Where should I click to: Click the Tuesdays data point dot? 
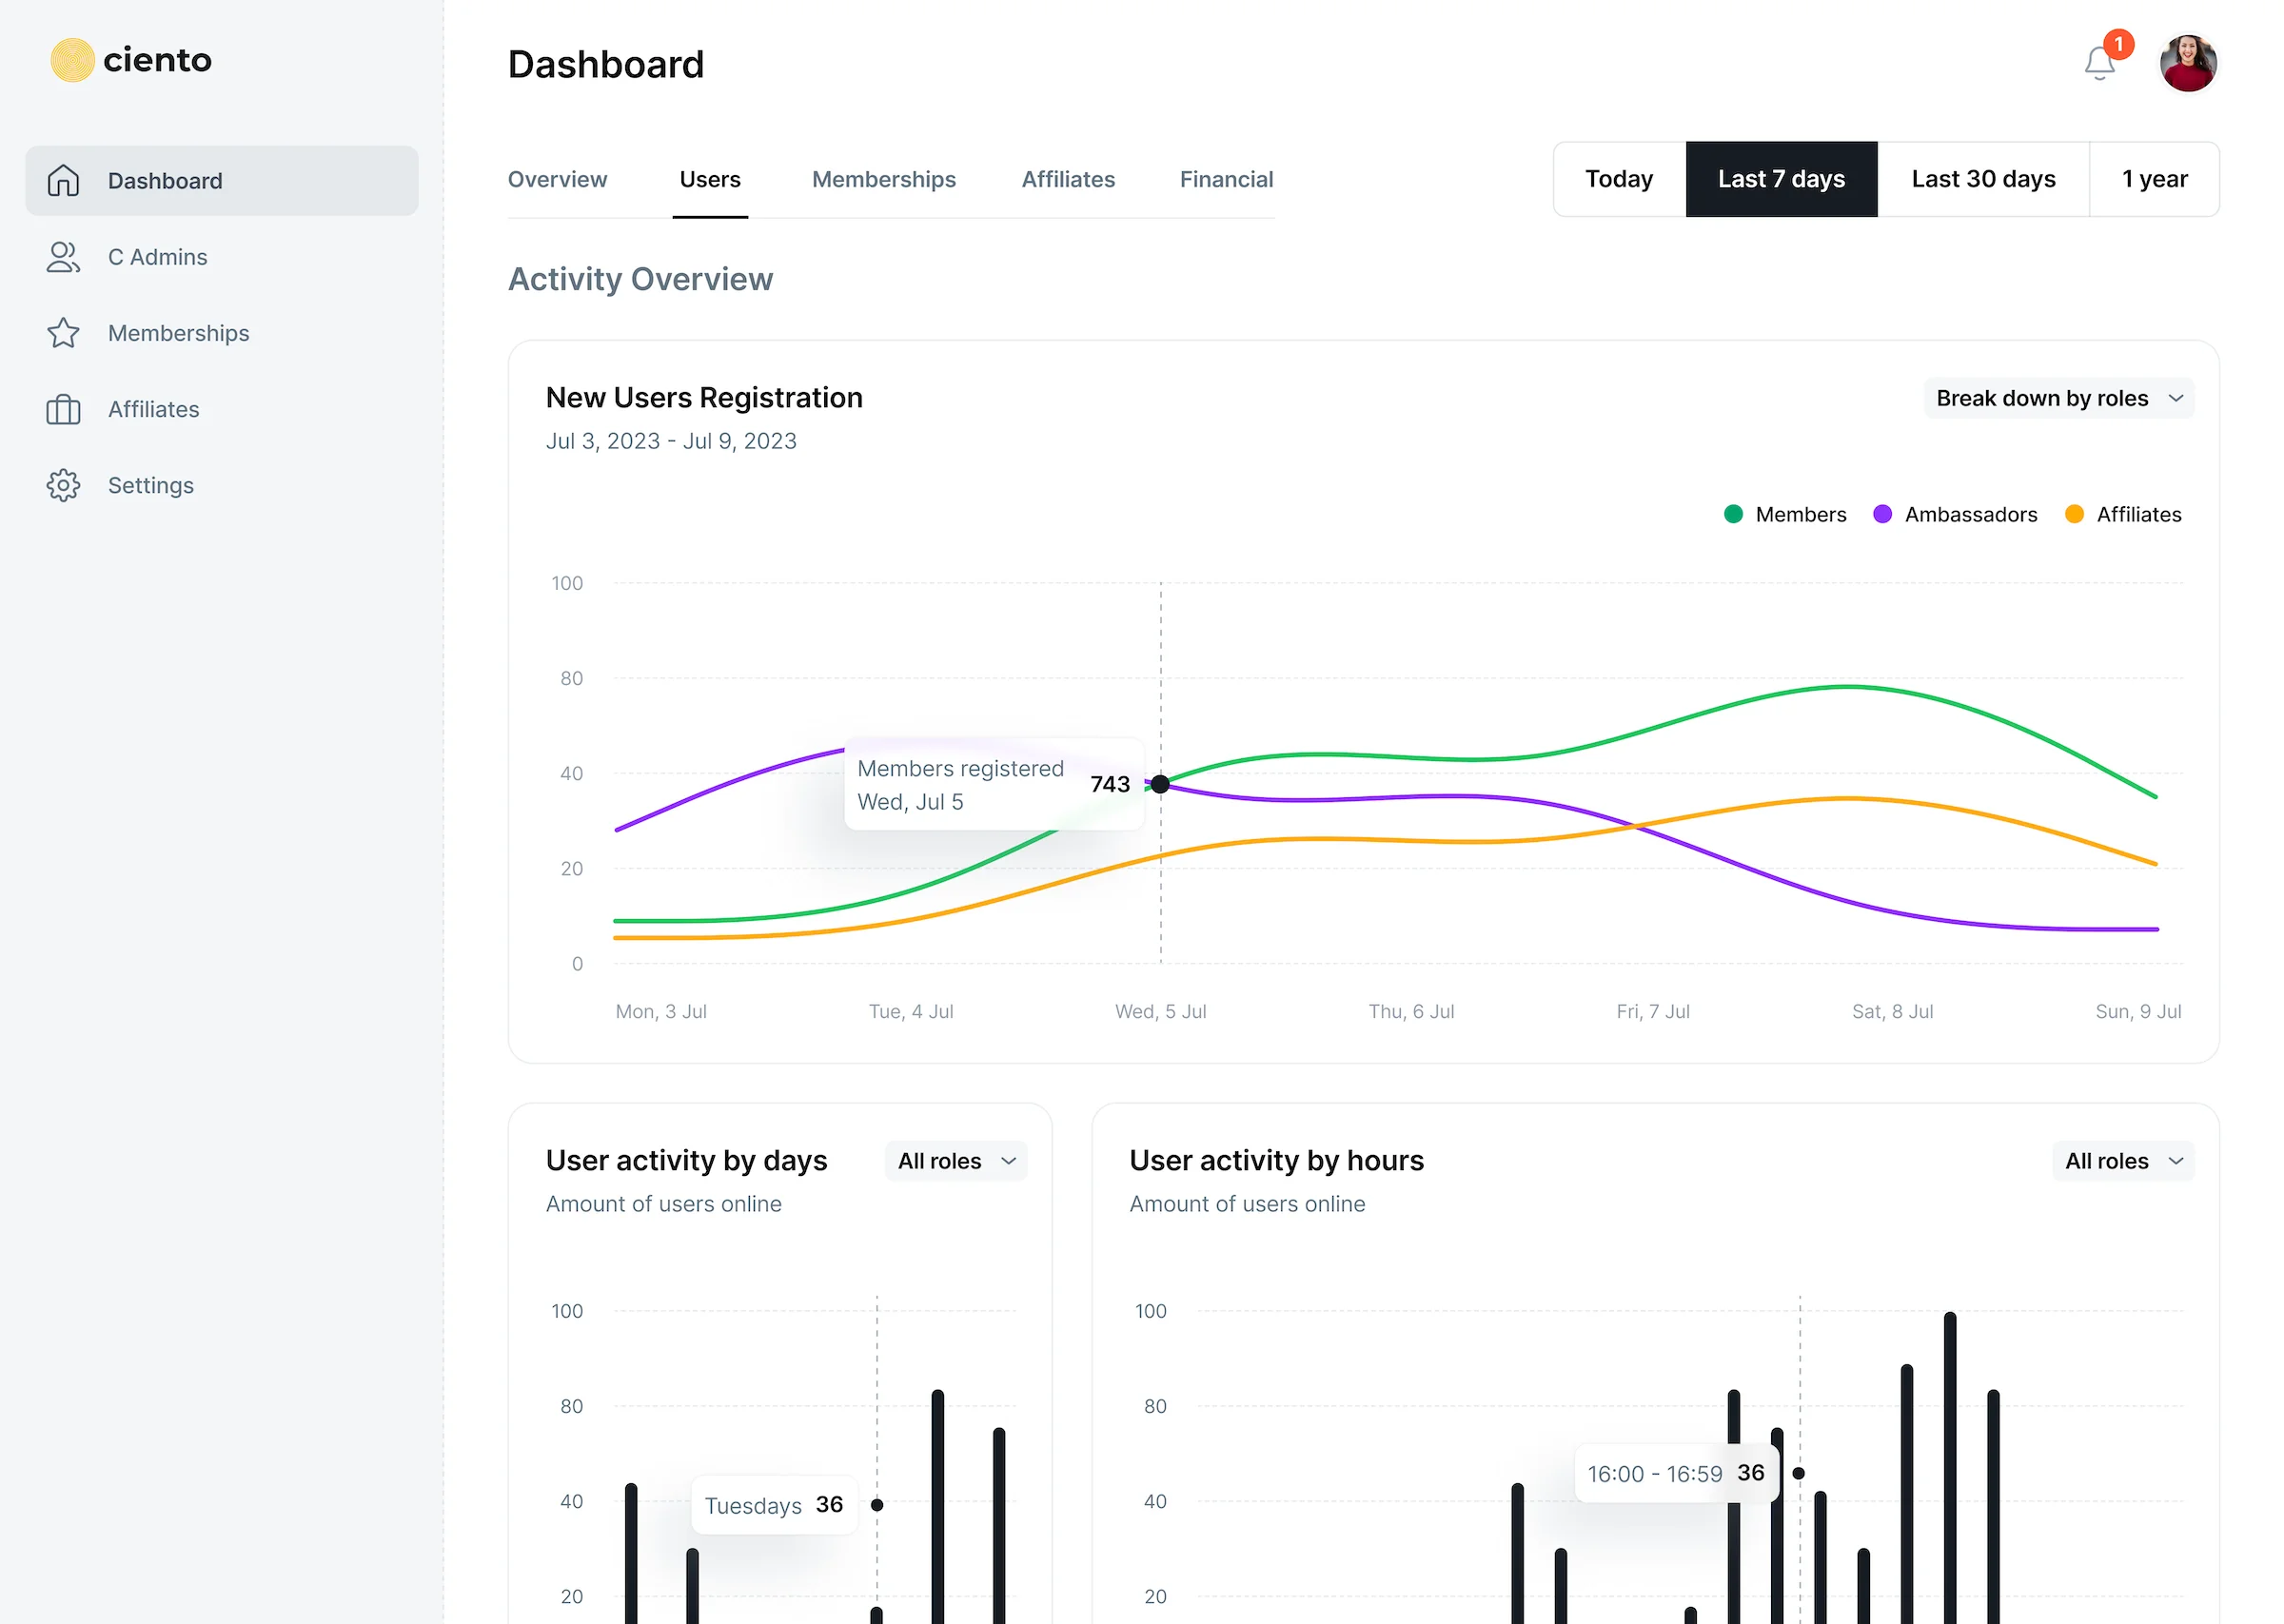(877, 1505)
